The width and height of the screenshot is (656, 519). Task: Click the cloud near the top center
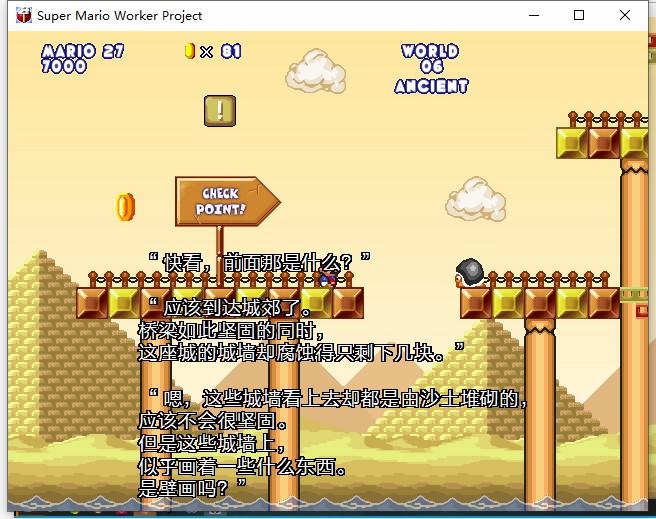coord(316,71)
